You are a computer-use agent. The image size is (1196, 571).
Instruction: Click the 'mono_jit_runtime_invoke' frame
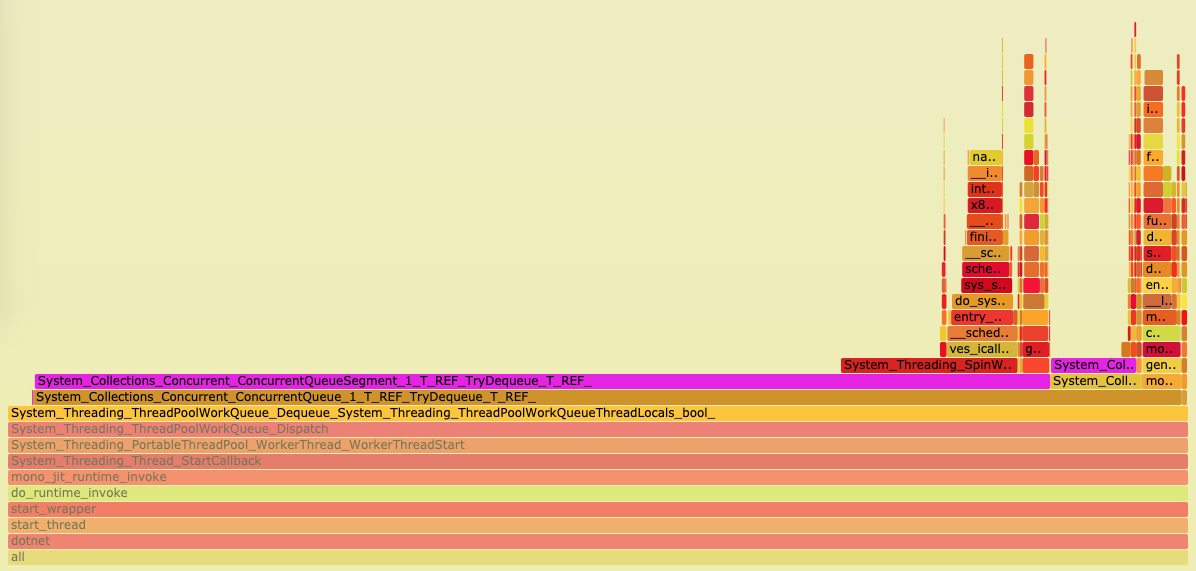pyautogui.click(x=597, y=477)
